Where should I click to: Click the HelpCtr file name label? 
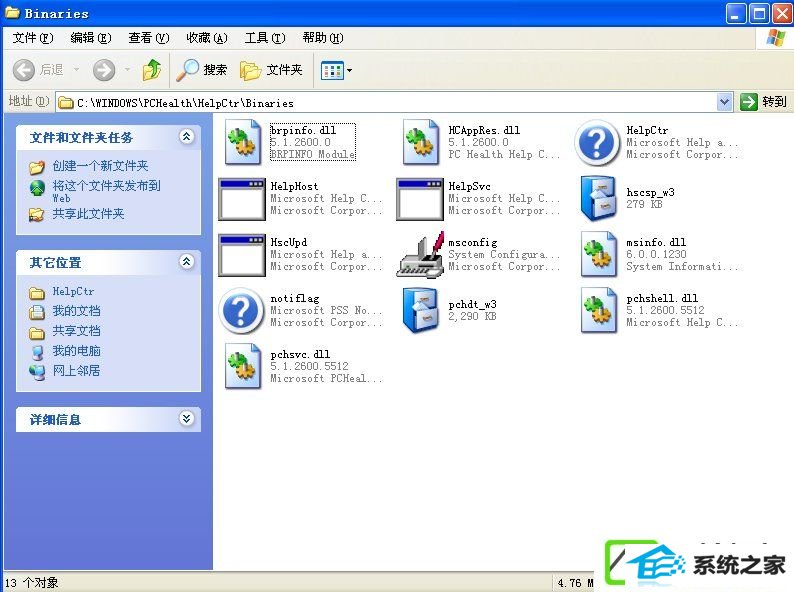tap(647, 130)
